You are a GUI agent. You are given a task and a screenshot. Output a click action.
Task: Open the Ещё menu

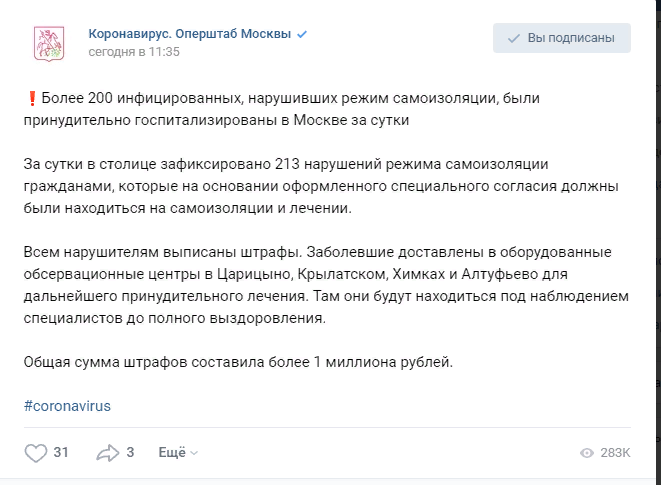click(x=172, y=452)
